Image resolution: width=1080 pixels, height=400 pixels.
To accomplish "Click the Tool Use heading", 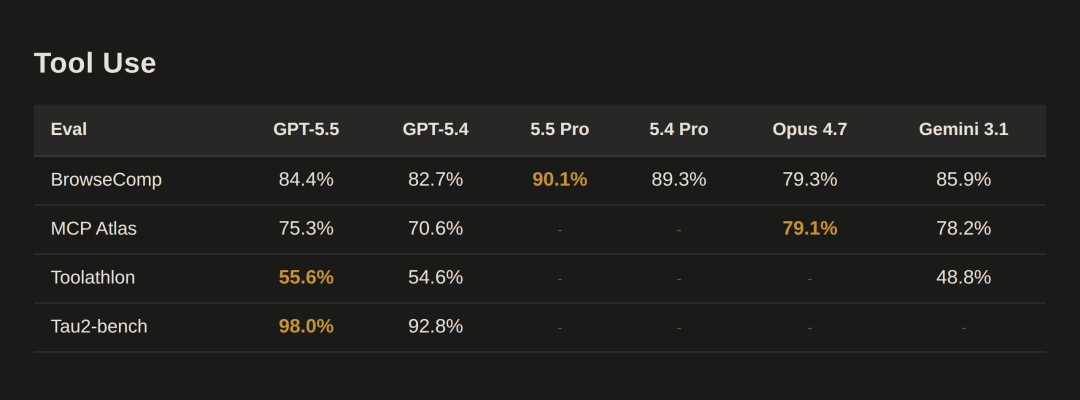I will 95,63.
